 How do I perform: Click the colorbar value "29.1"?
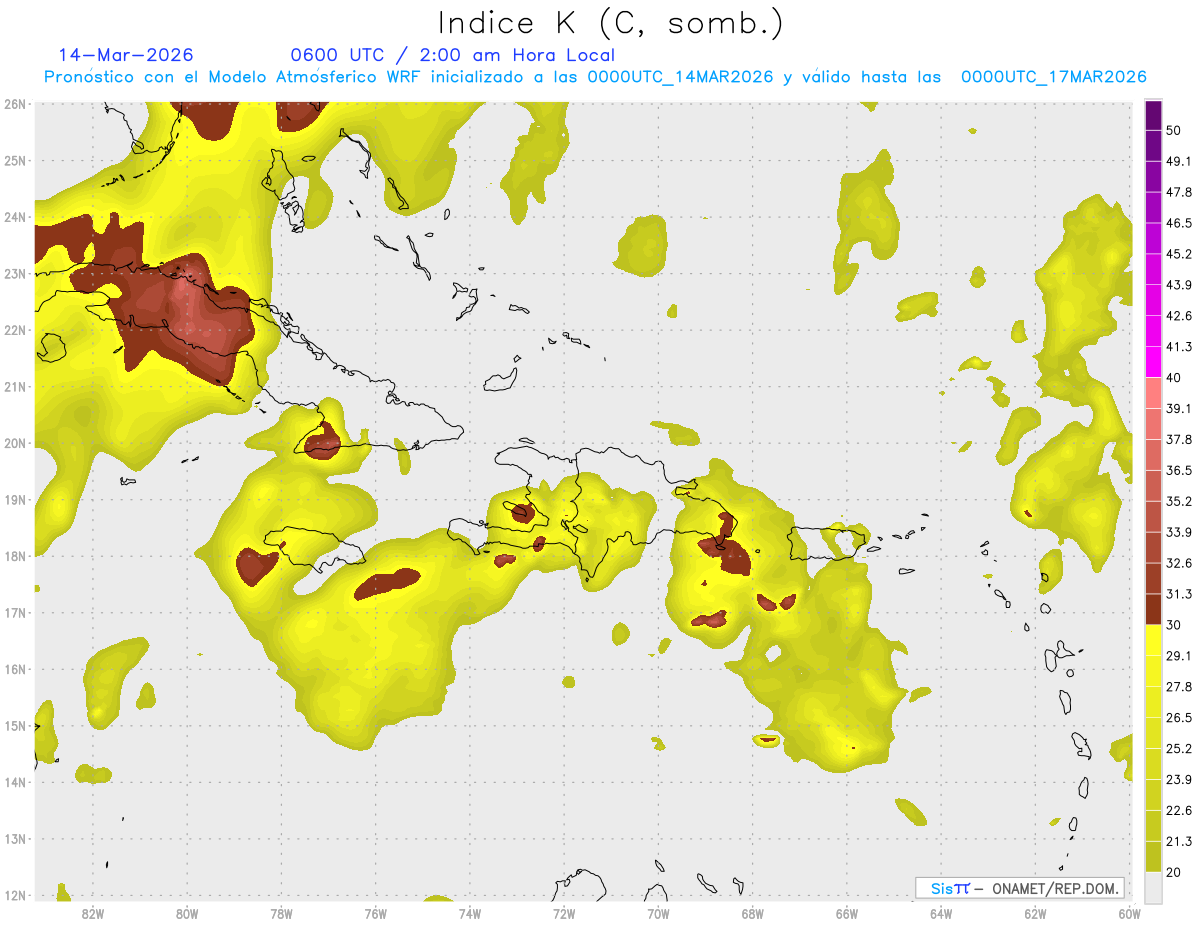(x=1179, y=656)
